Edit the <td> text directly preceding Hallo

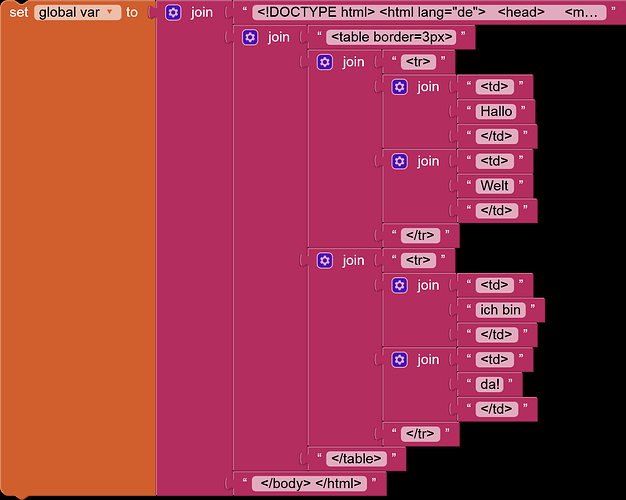point(494,87)
